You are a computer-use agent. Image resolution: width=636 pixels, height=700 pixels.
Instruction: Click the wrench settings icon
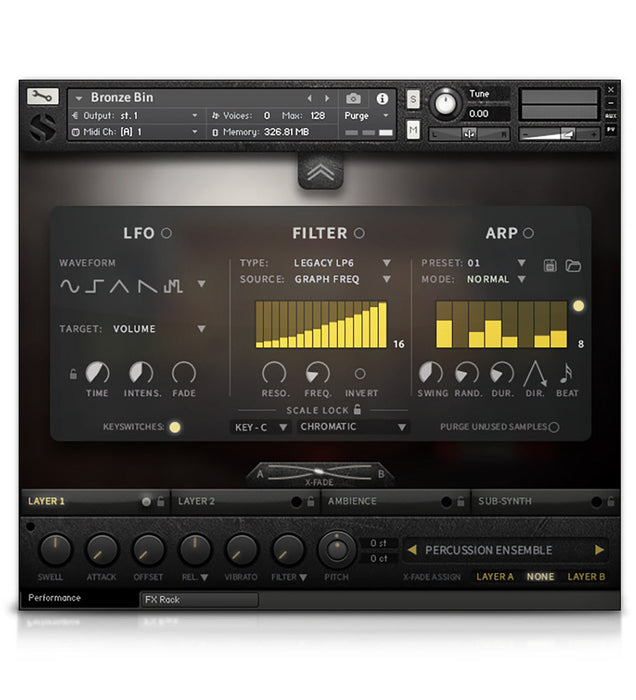point(42,97)
